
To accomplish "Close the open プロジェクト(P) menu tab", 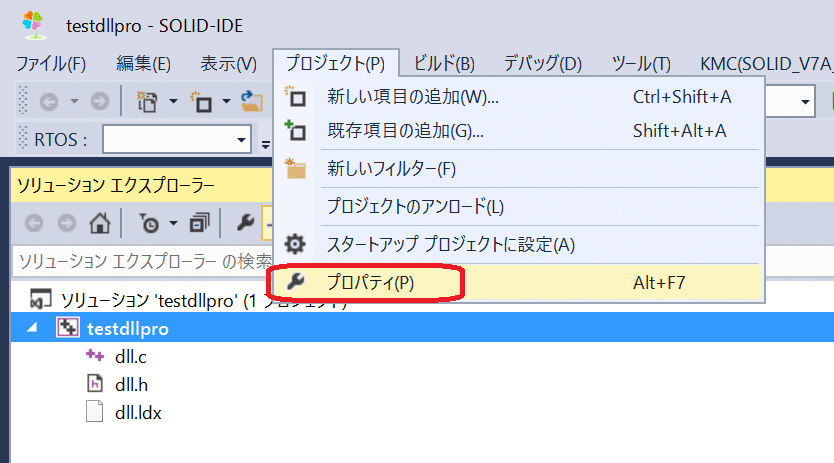I will click(x=336, y=63).
